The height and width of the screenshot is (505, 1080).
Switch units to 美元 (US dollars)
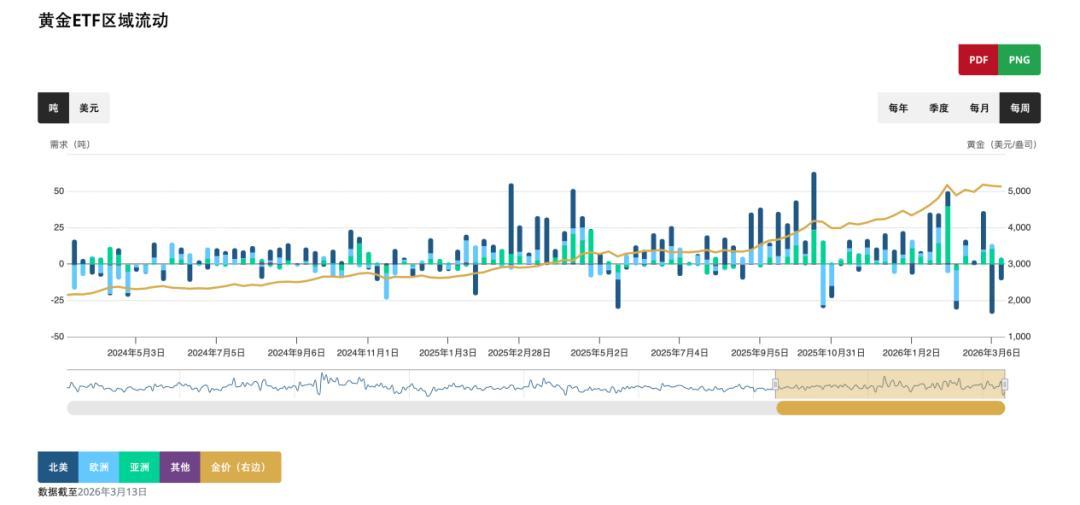[89, 108]
